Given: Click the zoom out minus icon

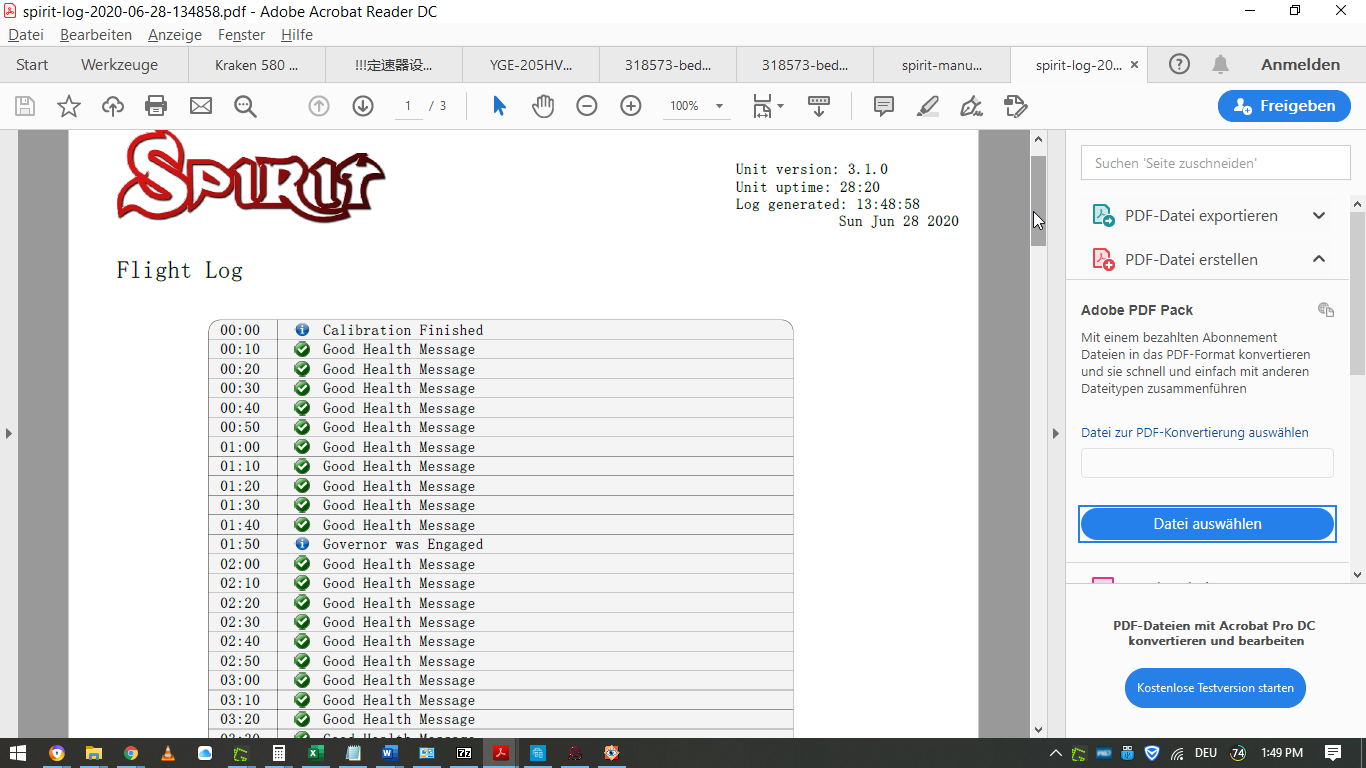Looking at the screenshot, I should (587, 106).
